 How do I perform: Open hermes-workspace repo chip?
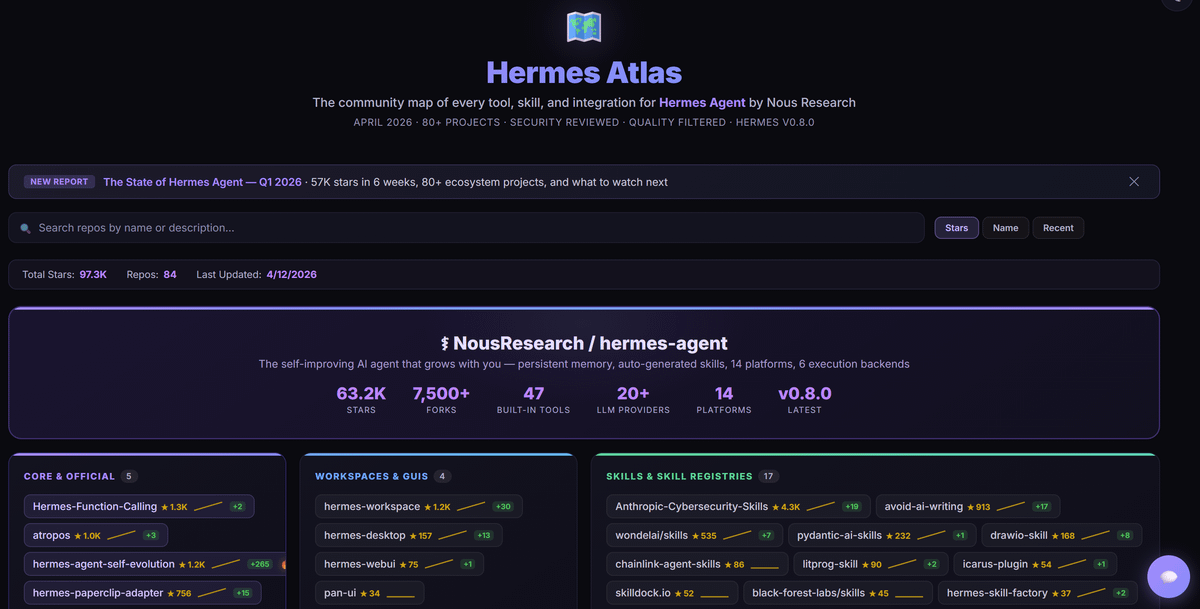(x=418, y=507)
